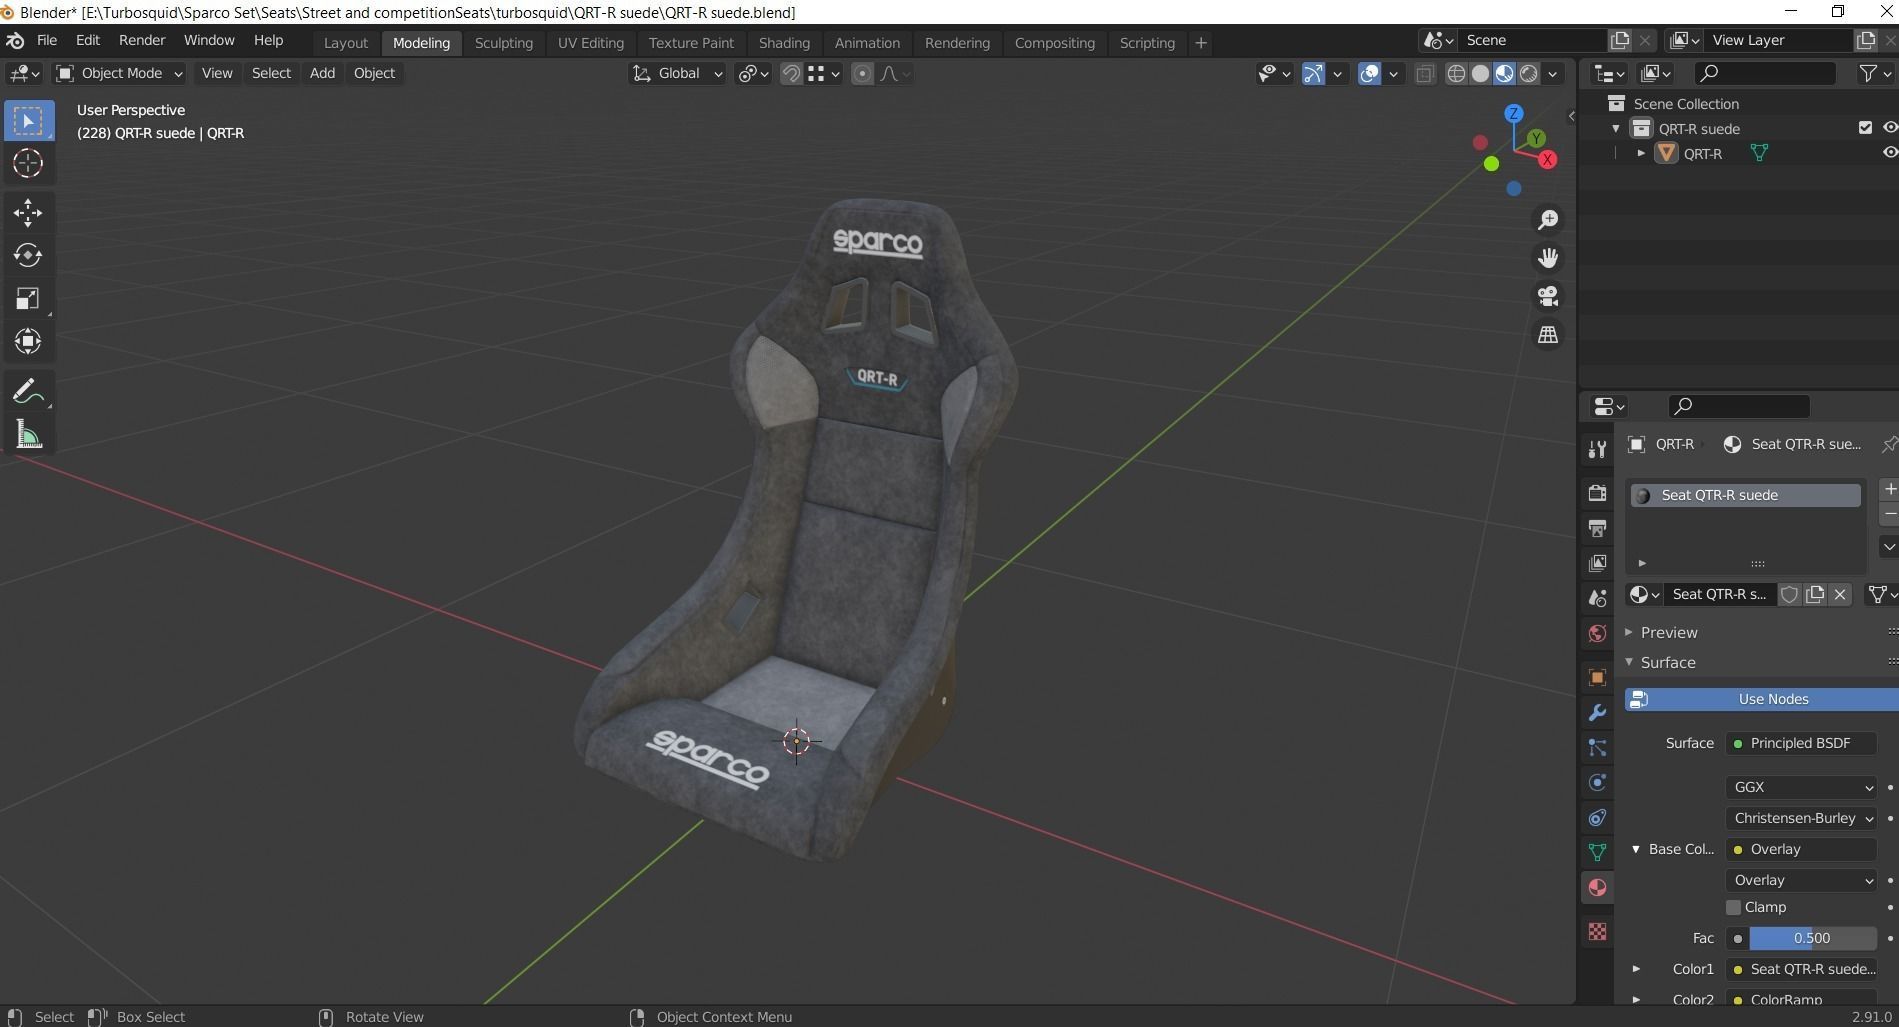Expand the QRT-R object in outliner
The width and height of the screenshot is (1899, 1027).
tap(1641, 153)
